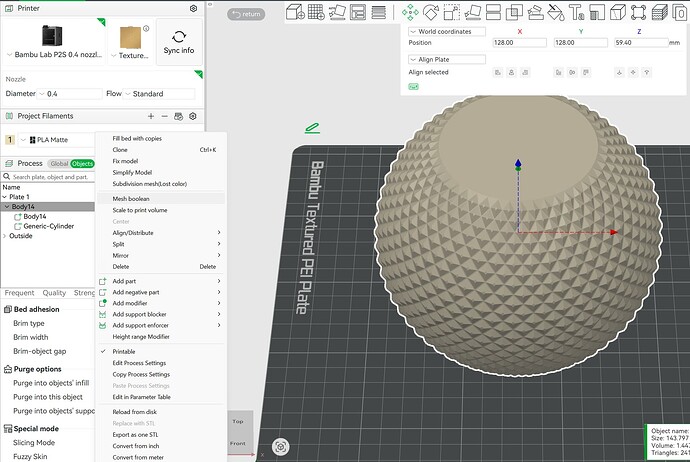
Task: Toggle Process scope to Objects
Action: point(82,164)
